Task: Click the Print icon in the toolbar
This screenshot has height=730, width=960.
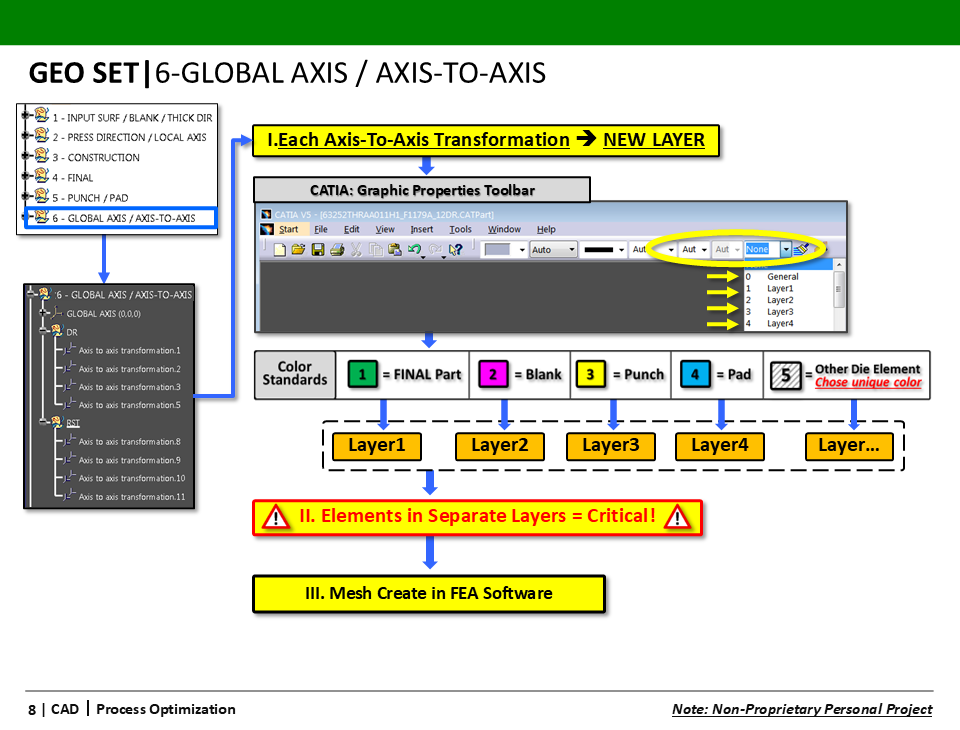Action: (337, 249)
